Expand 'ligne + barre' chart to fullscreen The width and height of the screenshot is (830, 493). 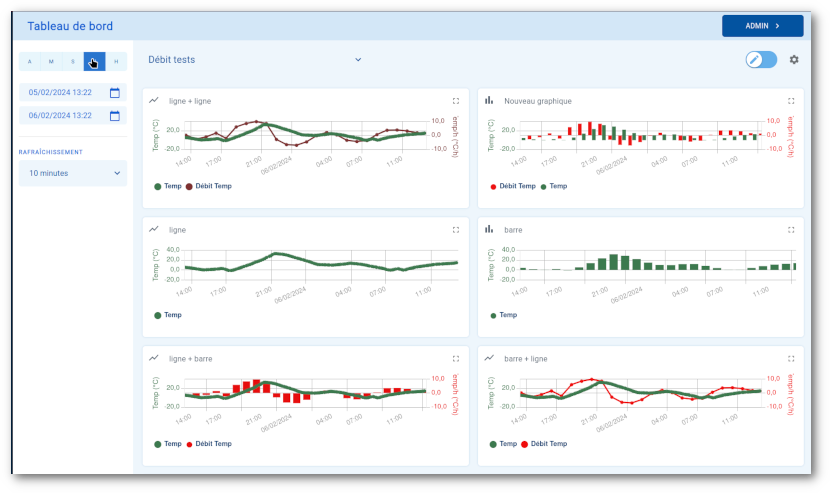point(456,357)
